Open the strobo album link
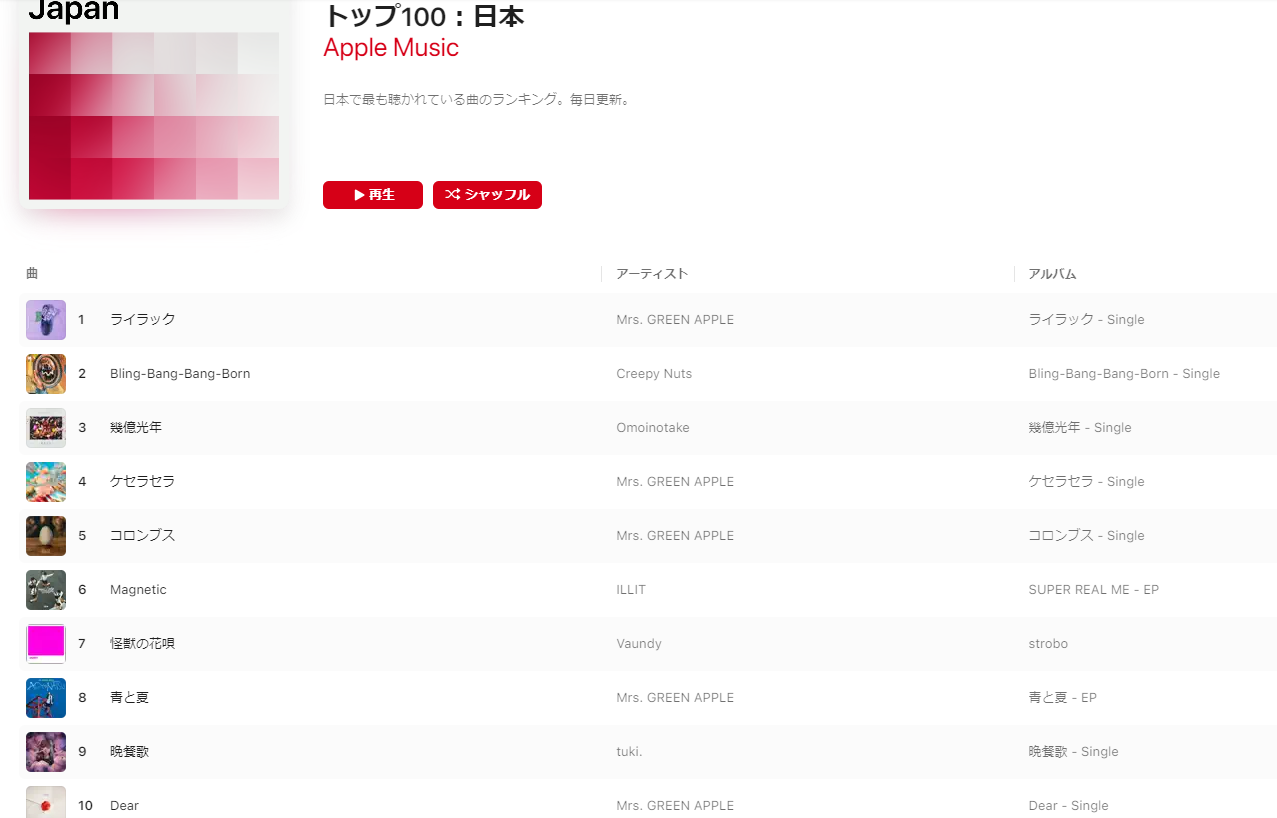This screenshot has width=1277, height=818. coord(1048,644)
